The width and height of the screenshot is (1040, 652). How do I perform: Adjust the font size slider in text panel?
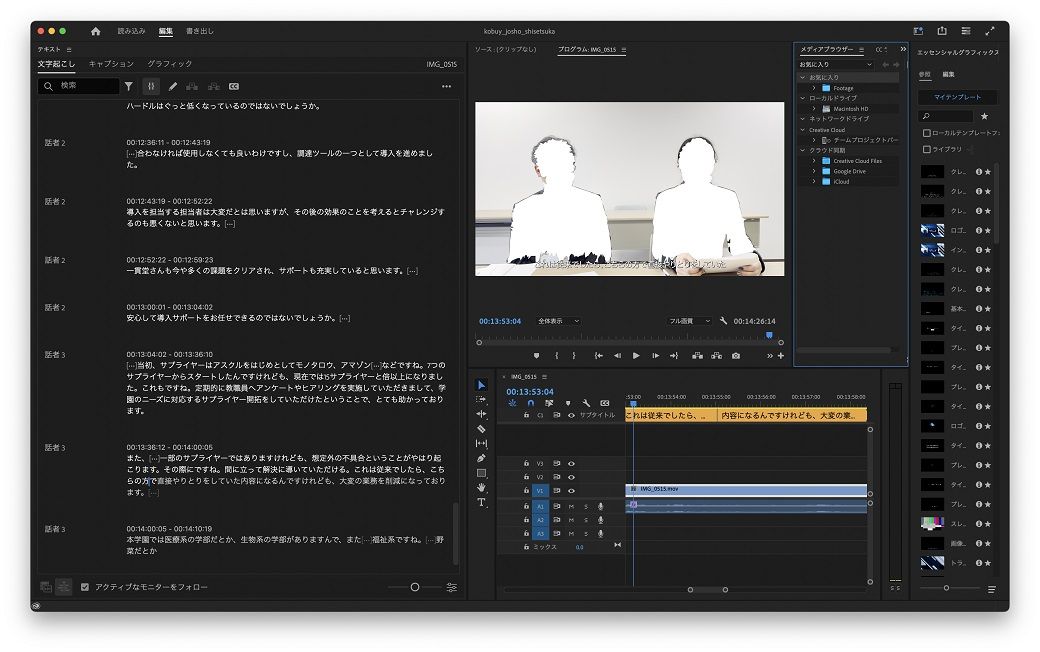415,587
